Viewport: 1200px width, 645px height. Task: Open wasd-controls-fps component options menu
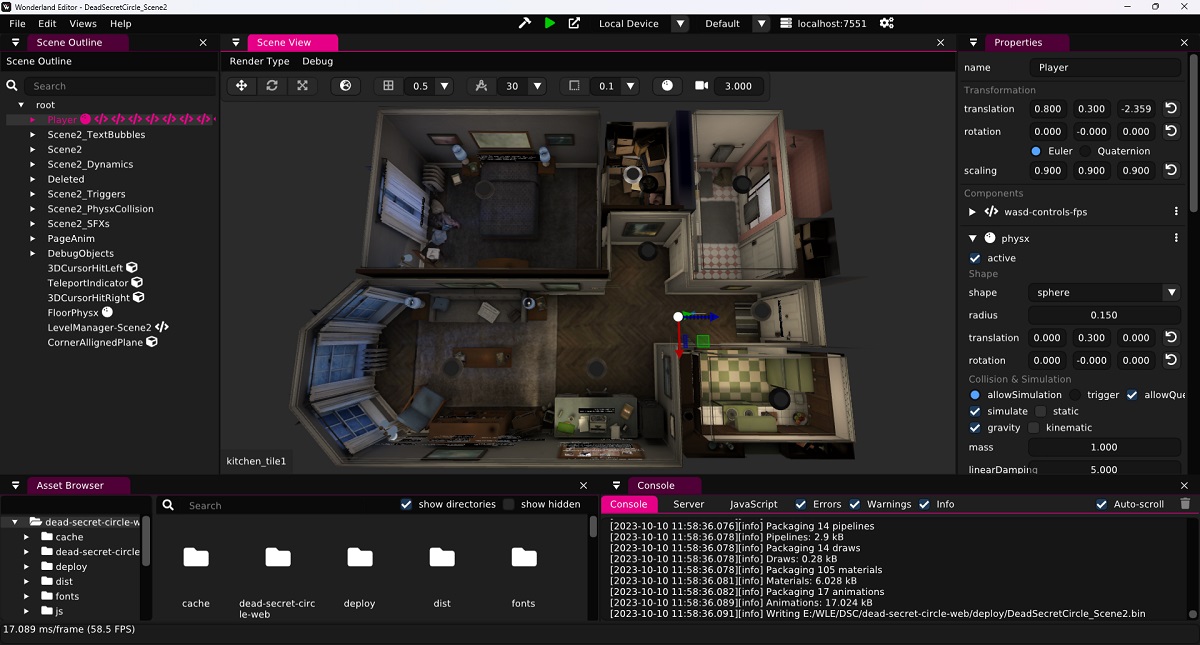(1176, 212)
